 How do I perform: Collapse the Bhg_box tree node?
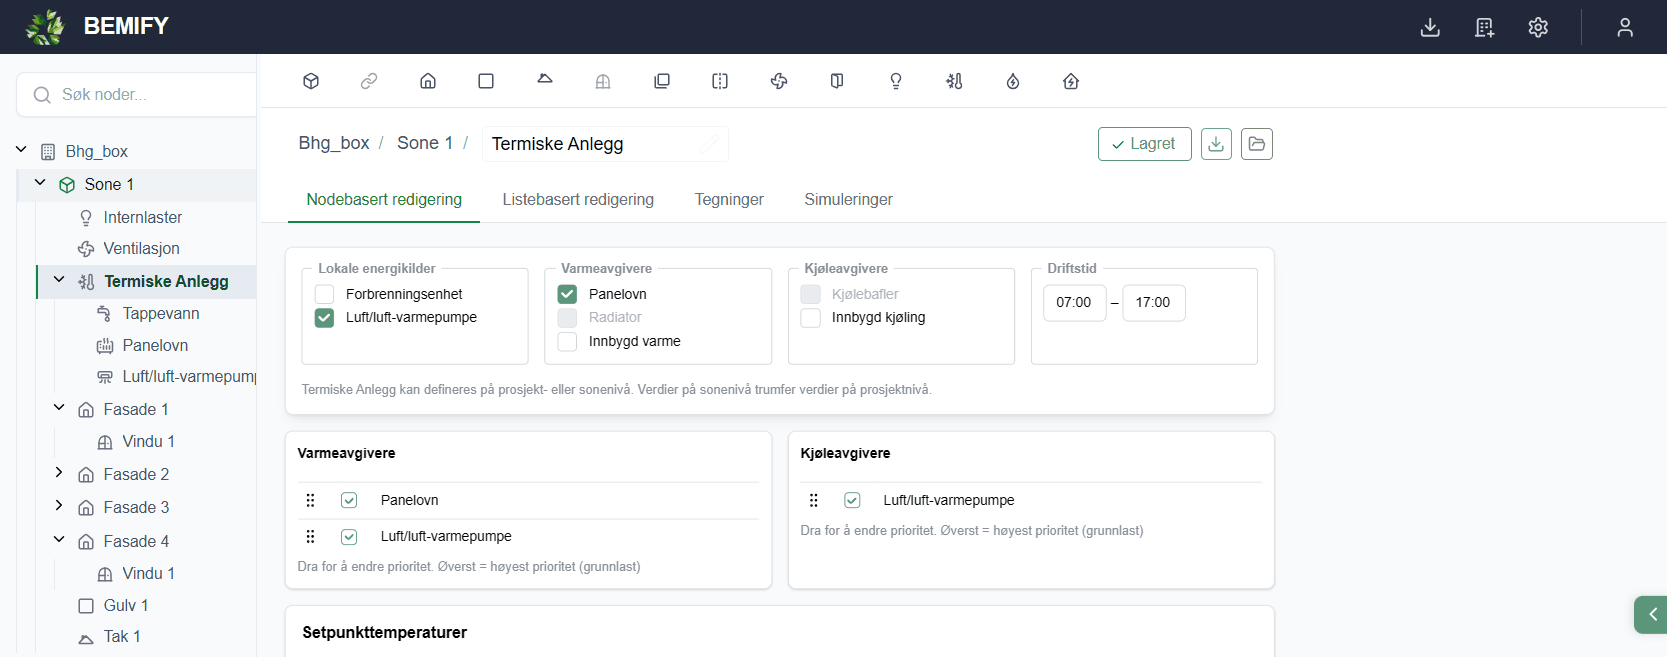(21, 150)
